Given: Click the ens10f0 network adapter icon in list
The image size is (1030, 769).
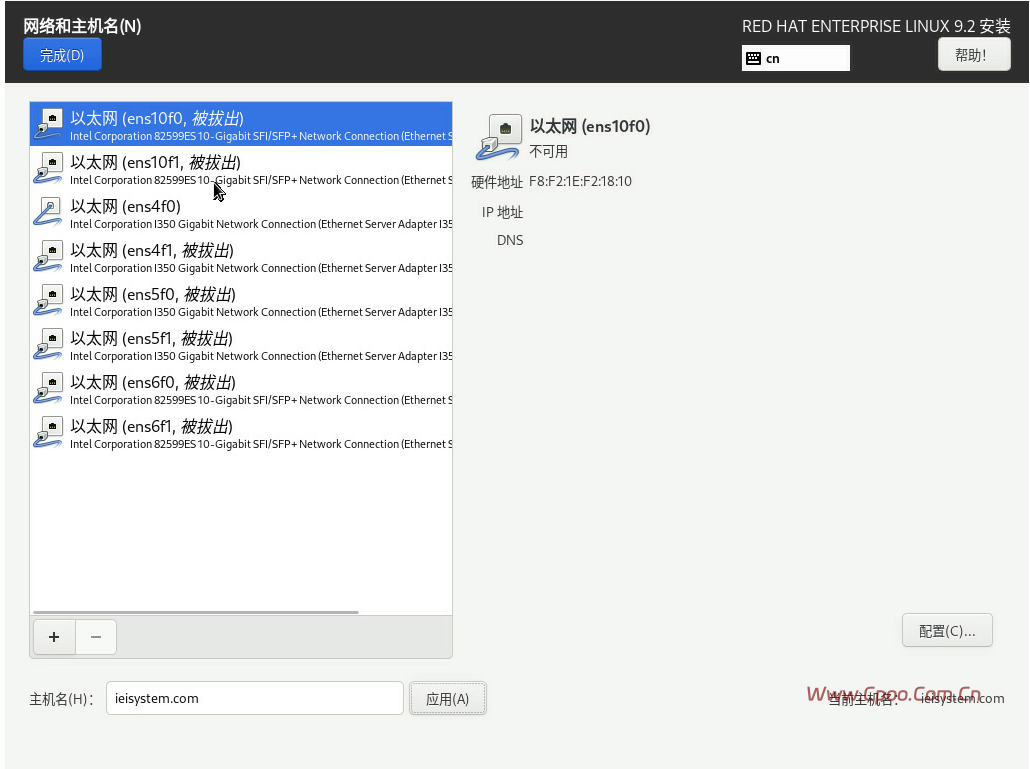Looking at the screenshot, I should coord(48,124).
